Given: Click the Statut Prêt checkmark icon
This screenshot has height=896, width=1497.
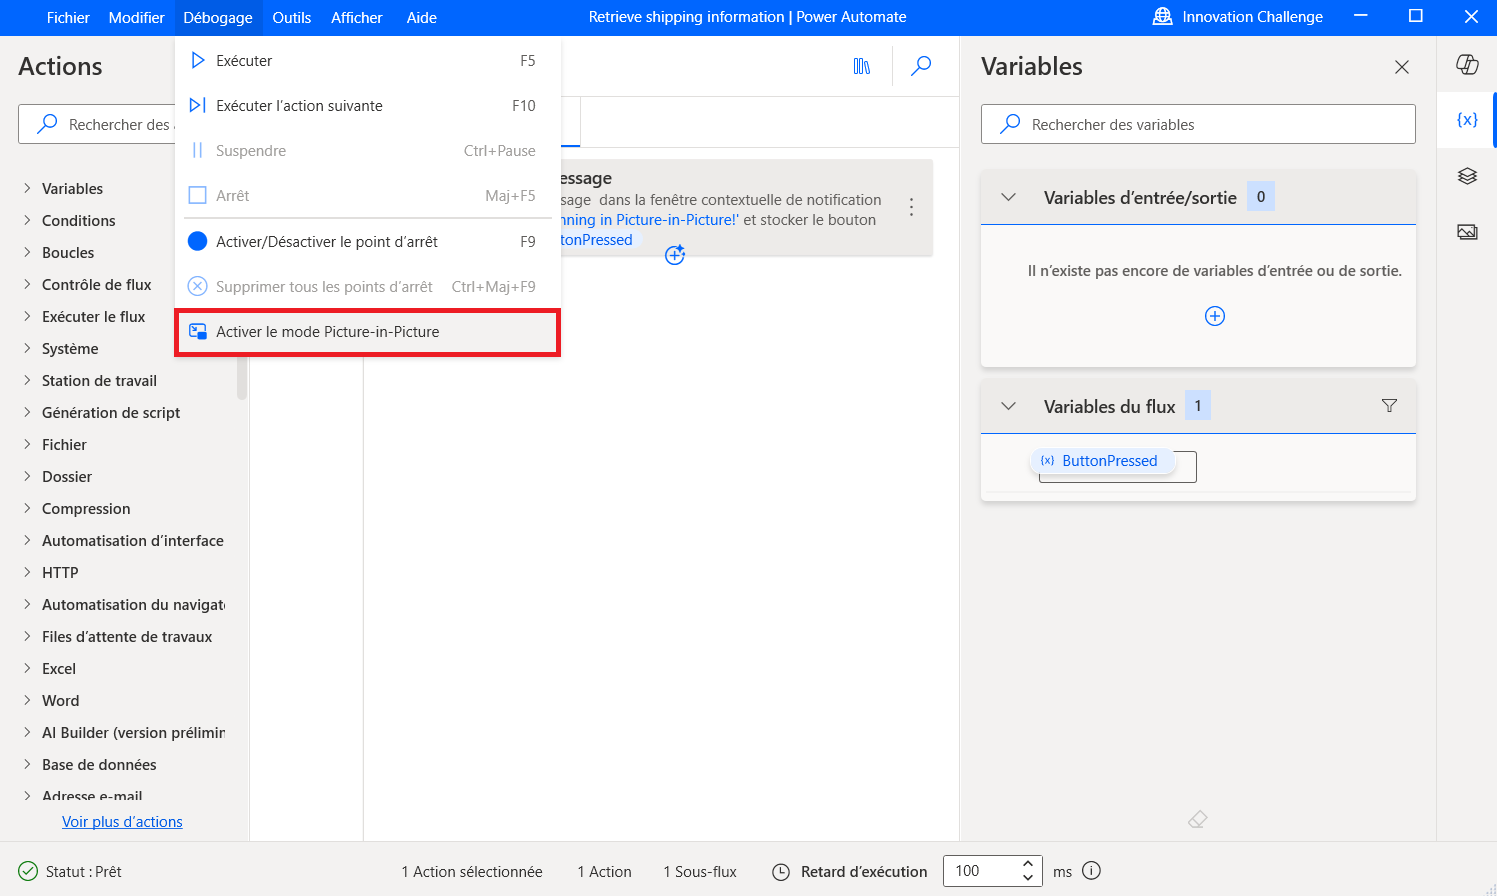Looking at the screenshot, I should 28,871.
